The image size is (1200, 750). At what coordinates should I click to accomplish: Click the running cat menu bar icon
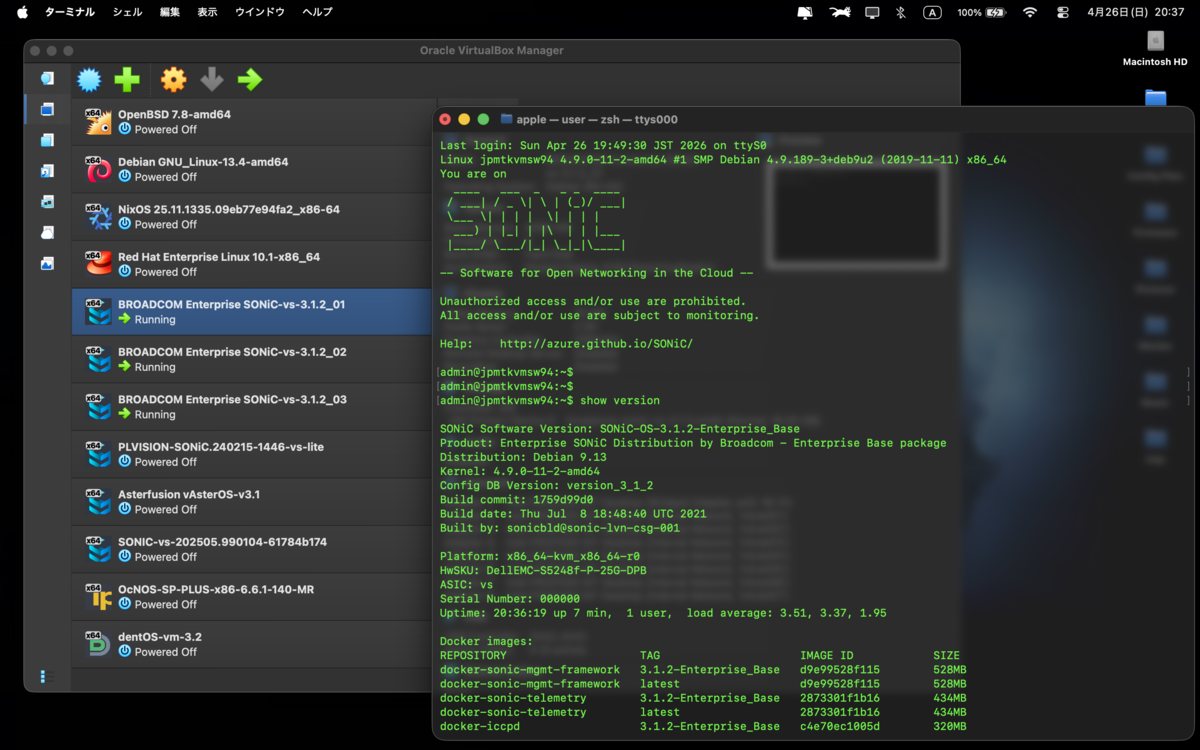coord(839,12)
